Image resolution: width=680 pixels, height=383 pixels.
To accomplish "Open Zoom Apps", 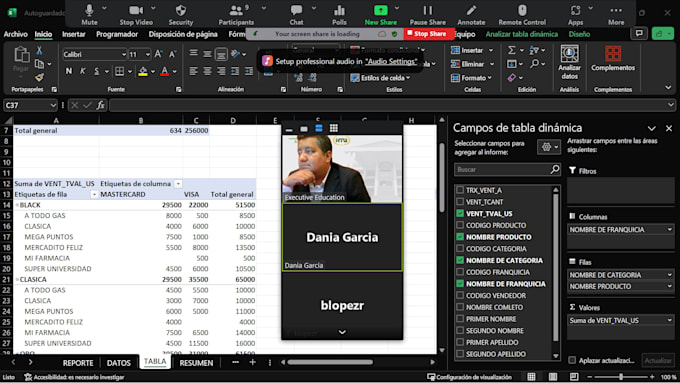I will pos(575,15).
